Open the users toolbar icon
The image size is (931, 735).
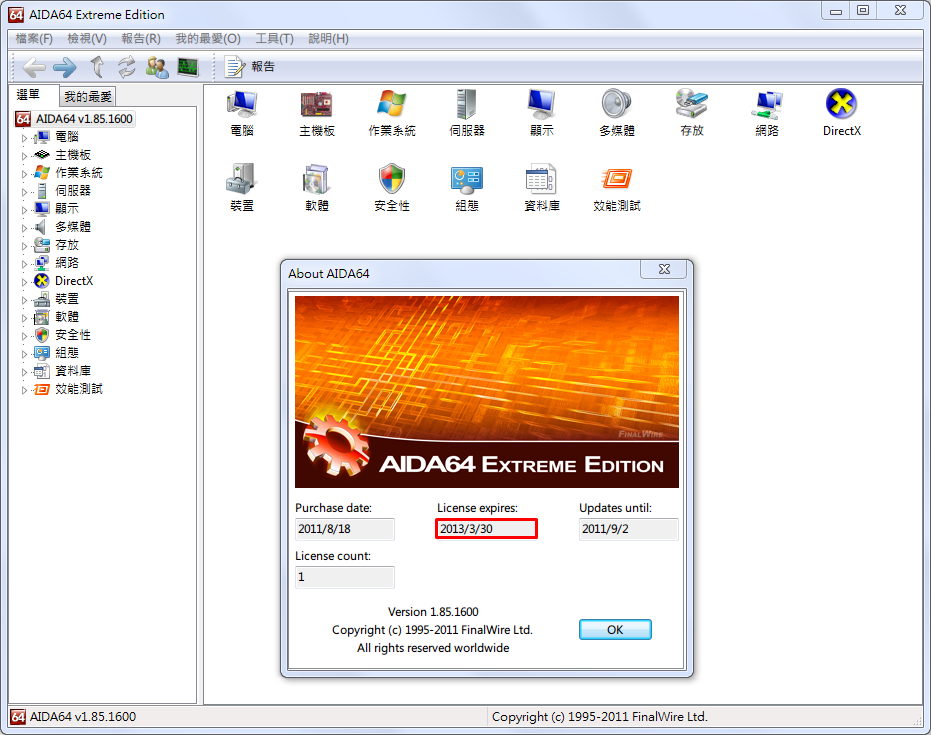[x=157, y=67]
